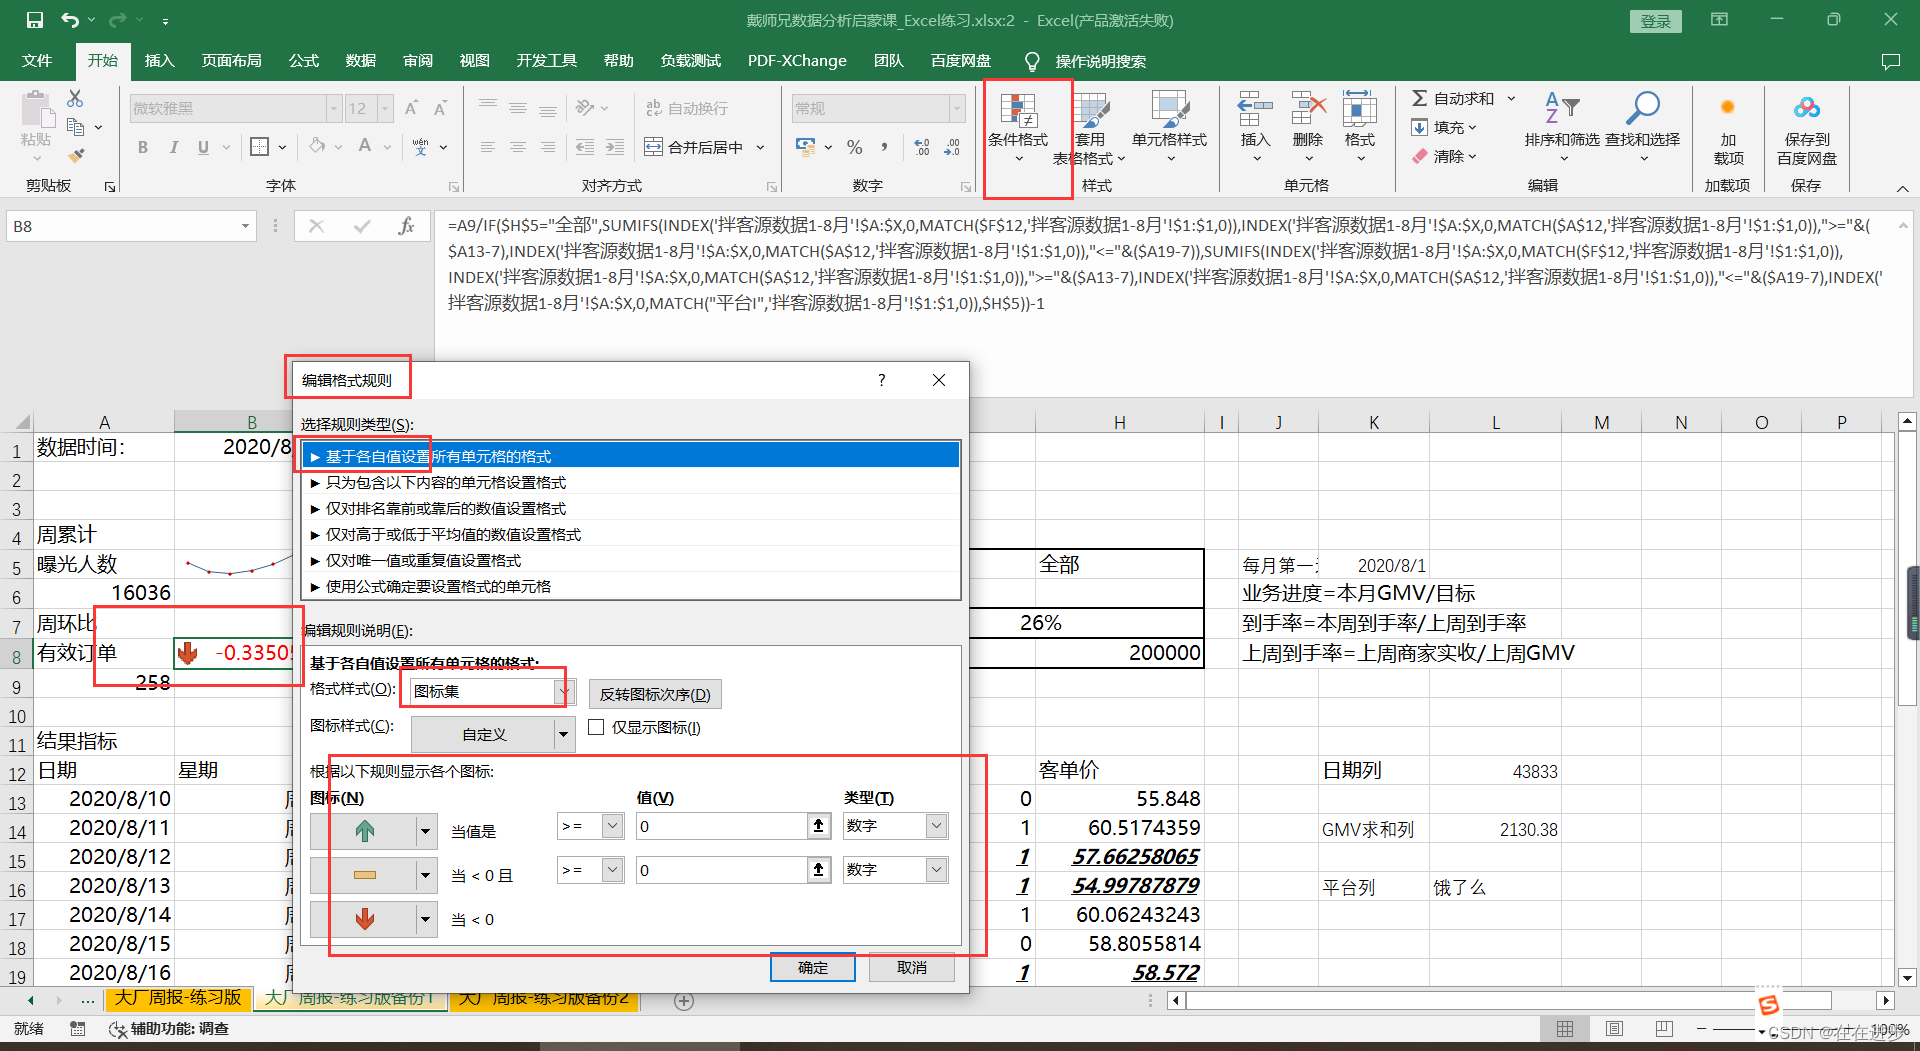Screen dimensions: 1920x1051
Task: Click the Insert Function fx icon
Action: 406,226
